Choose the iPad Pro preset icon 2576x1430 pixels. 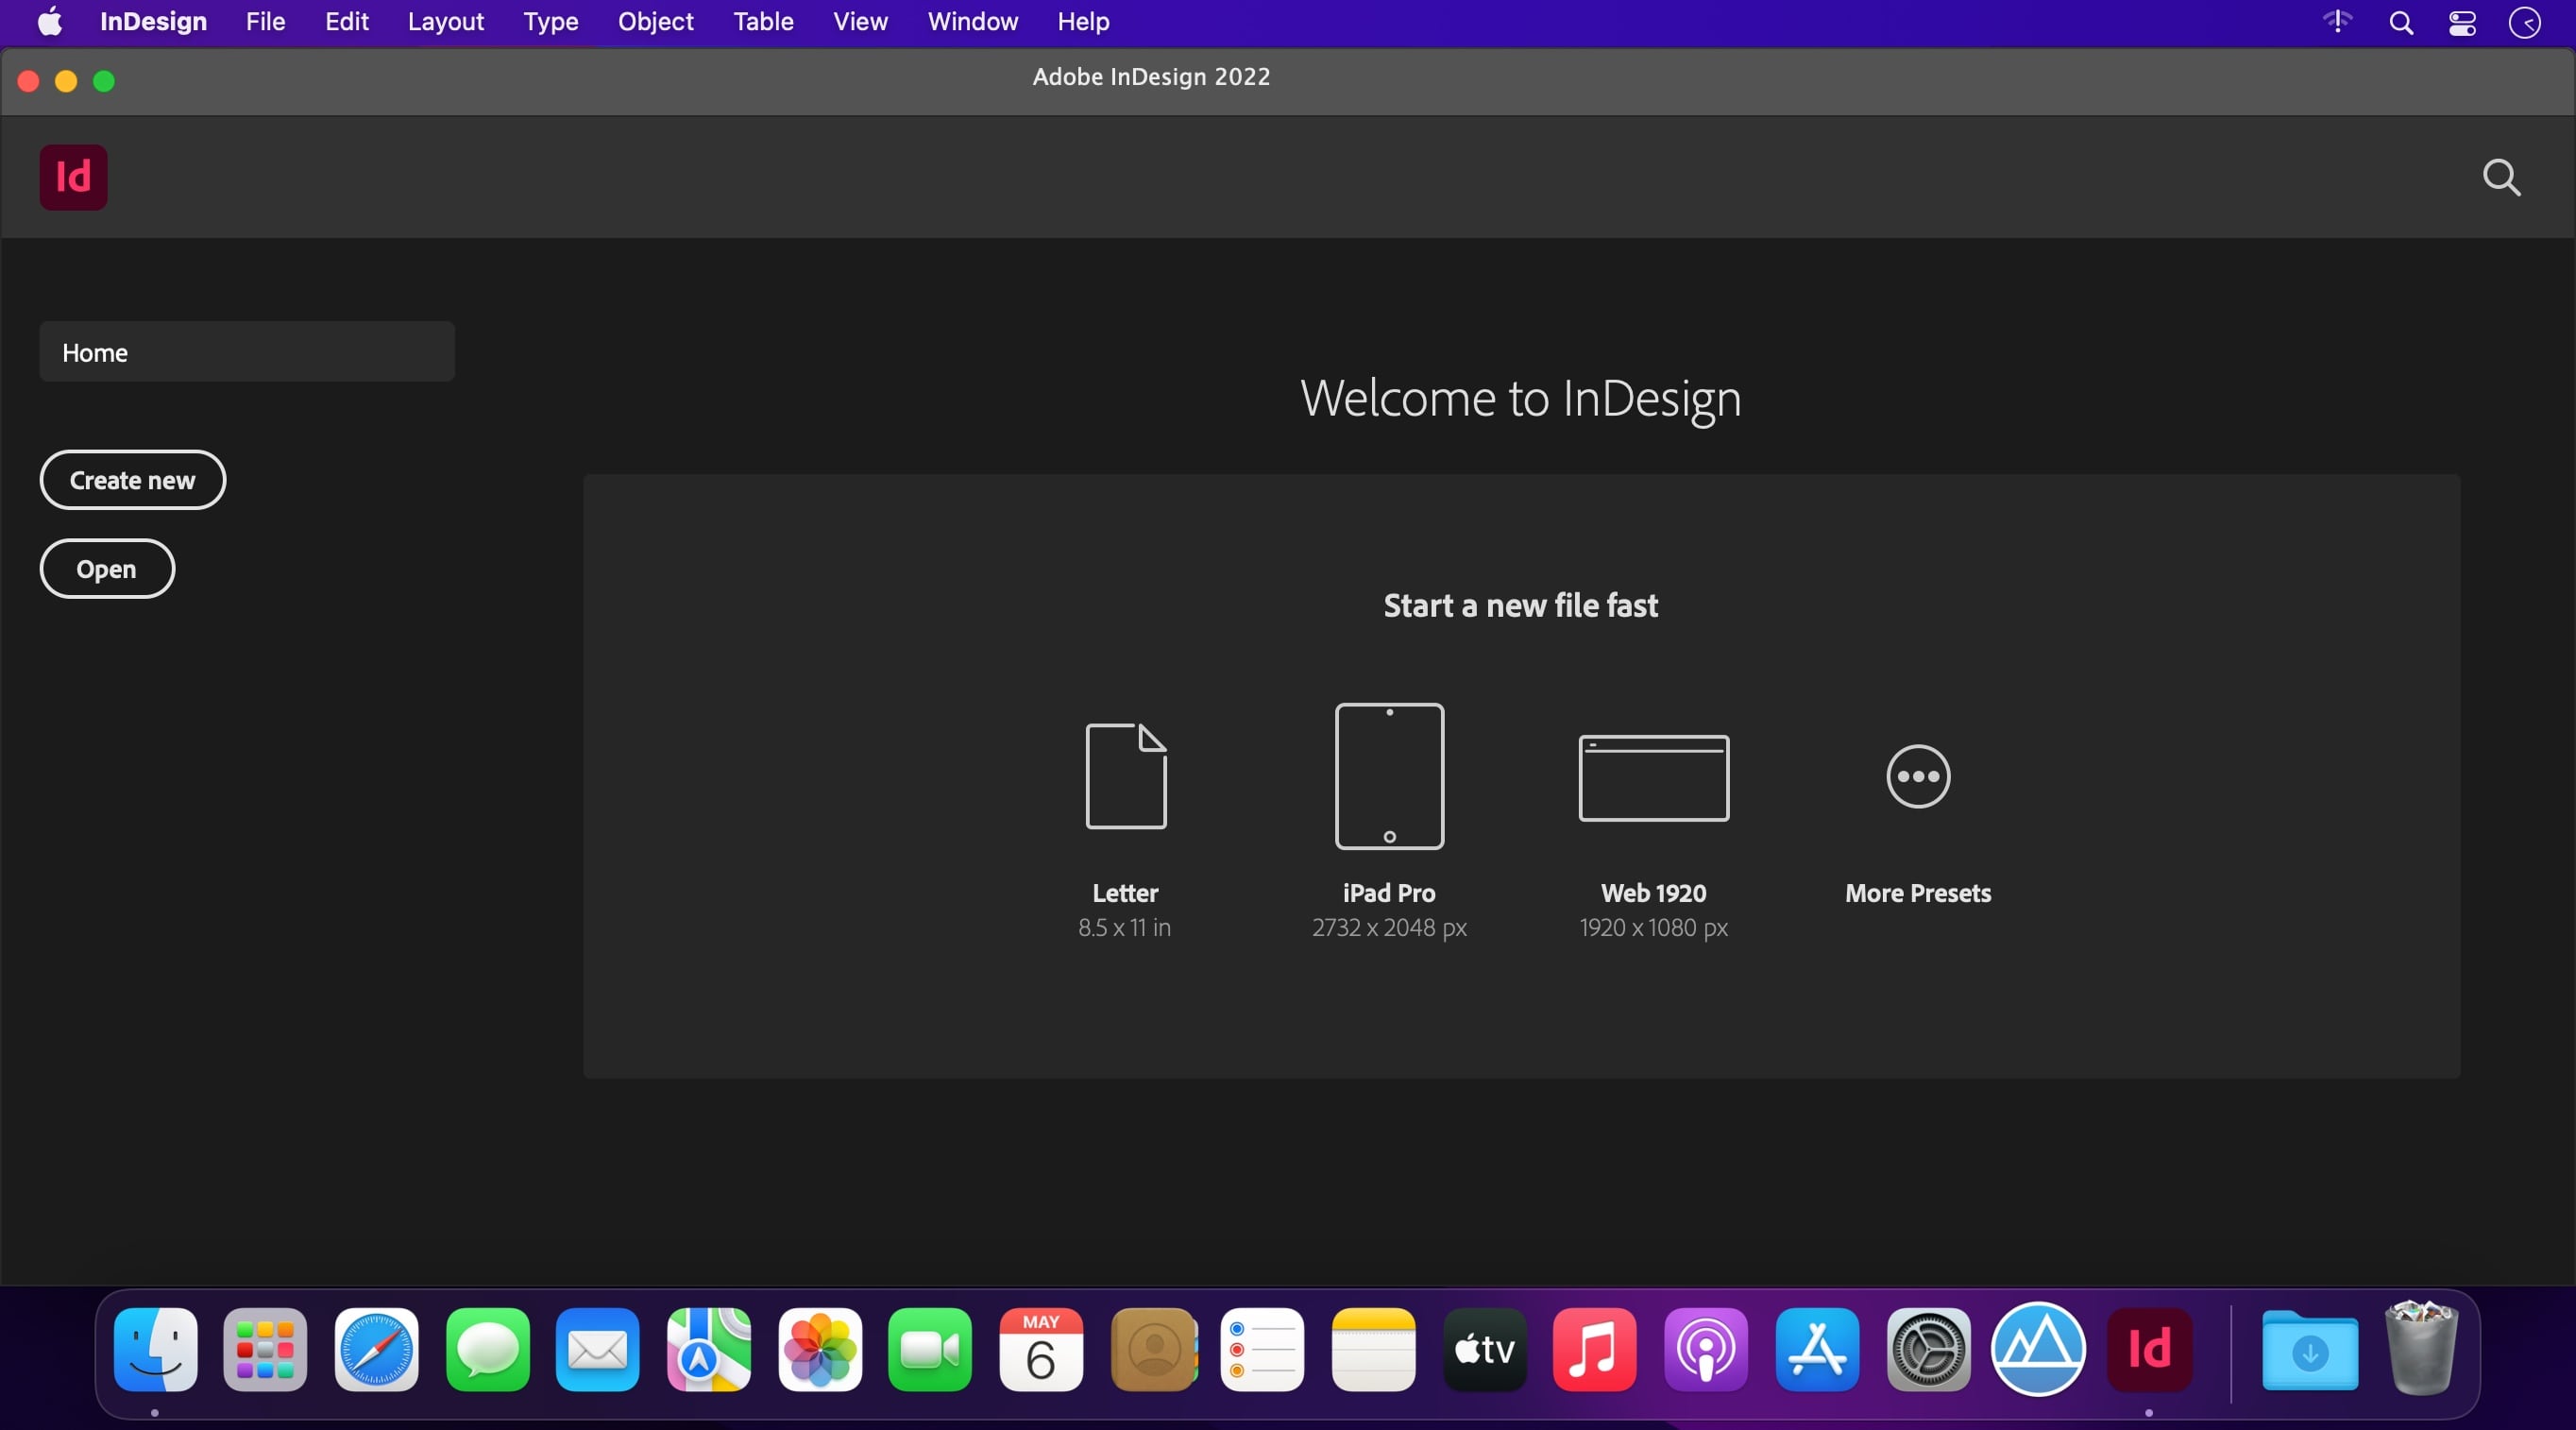(1389, 776)
